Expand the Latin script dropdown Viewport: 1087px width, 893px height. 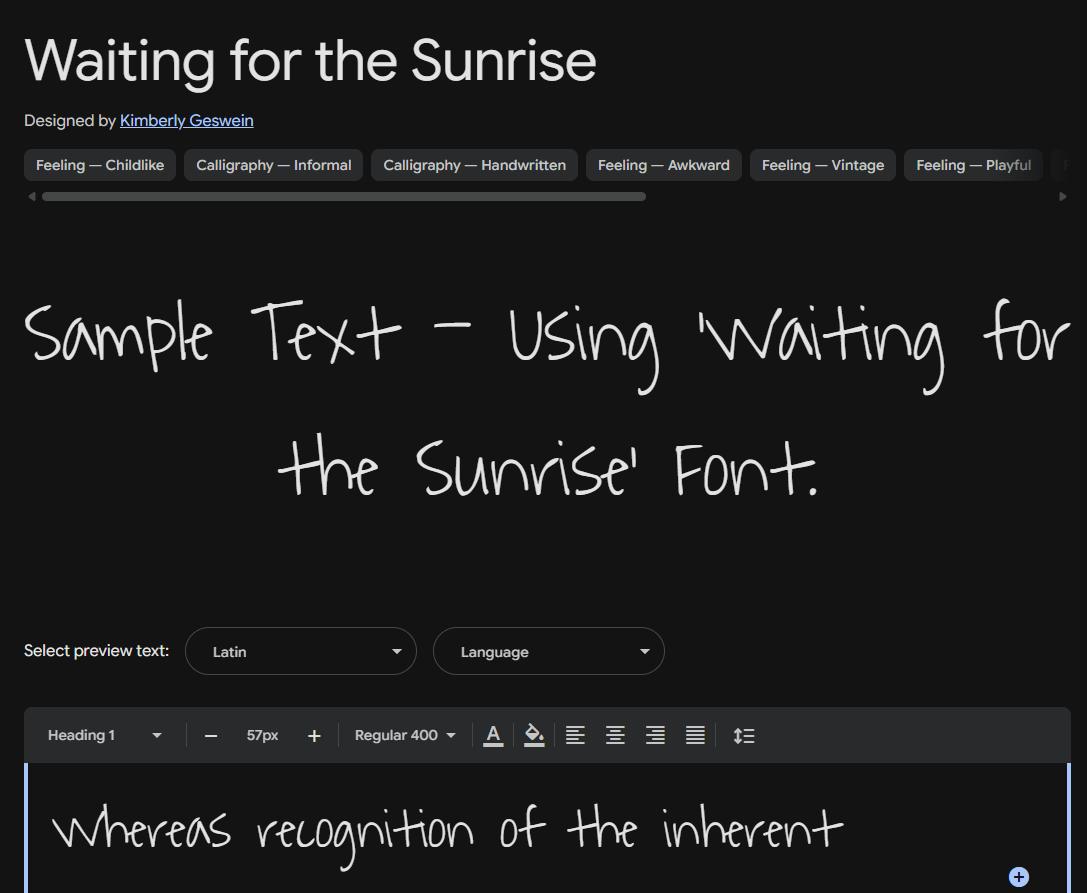coord(301,651)
